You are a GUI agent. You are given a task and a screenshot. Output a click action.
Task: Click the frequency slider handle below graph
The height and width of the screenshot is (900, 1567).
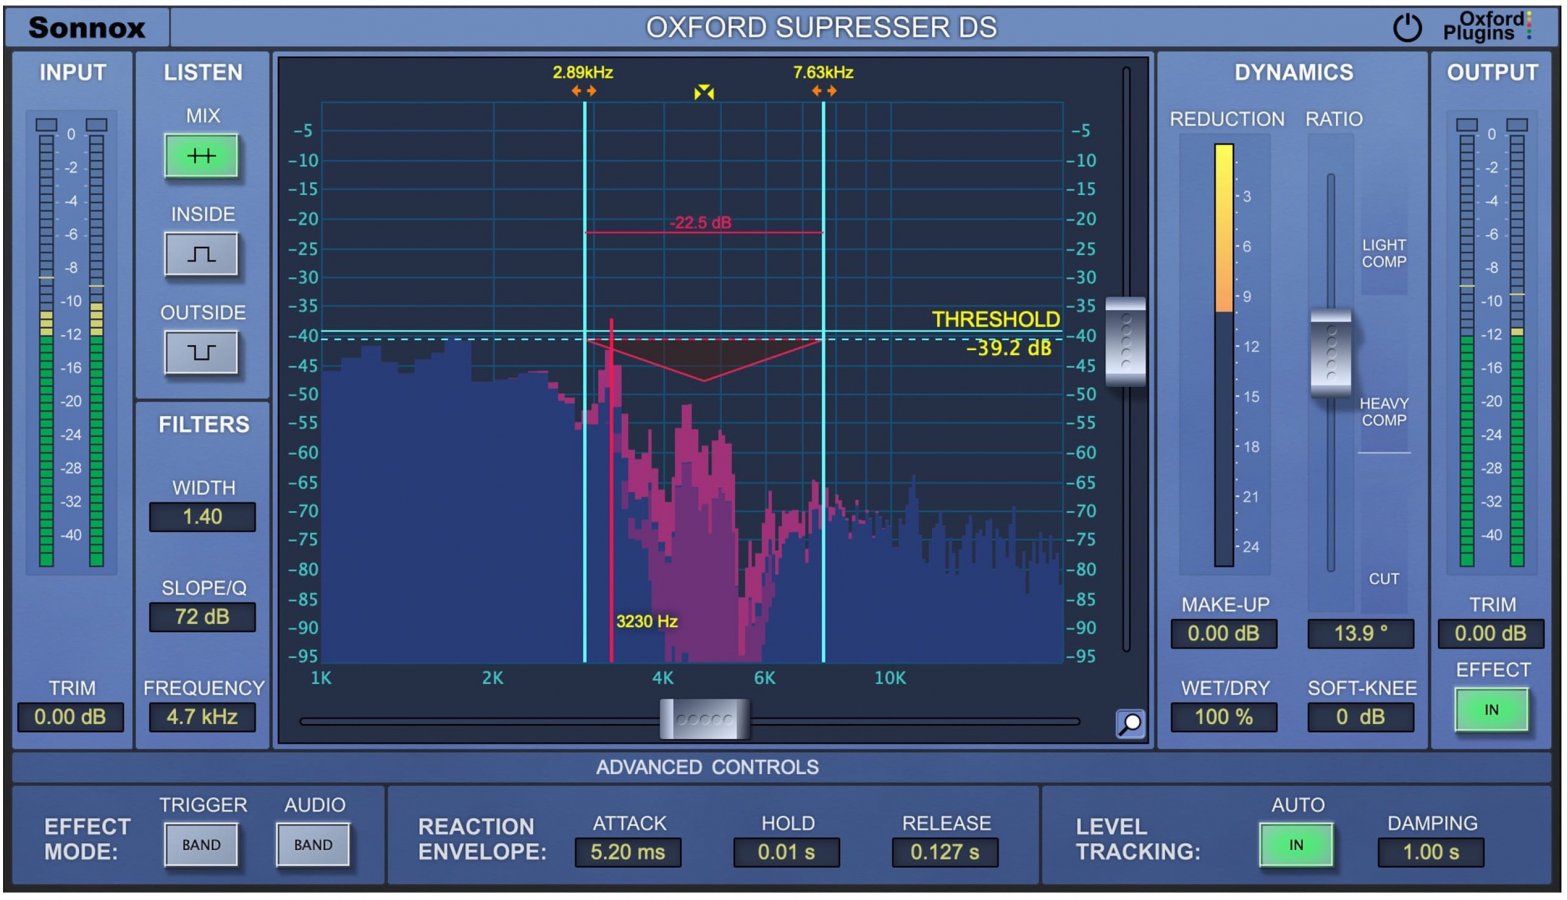[x=704, y=719]
